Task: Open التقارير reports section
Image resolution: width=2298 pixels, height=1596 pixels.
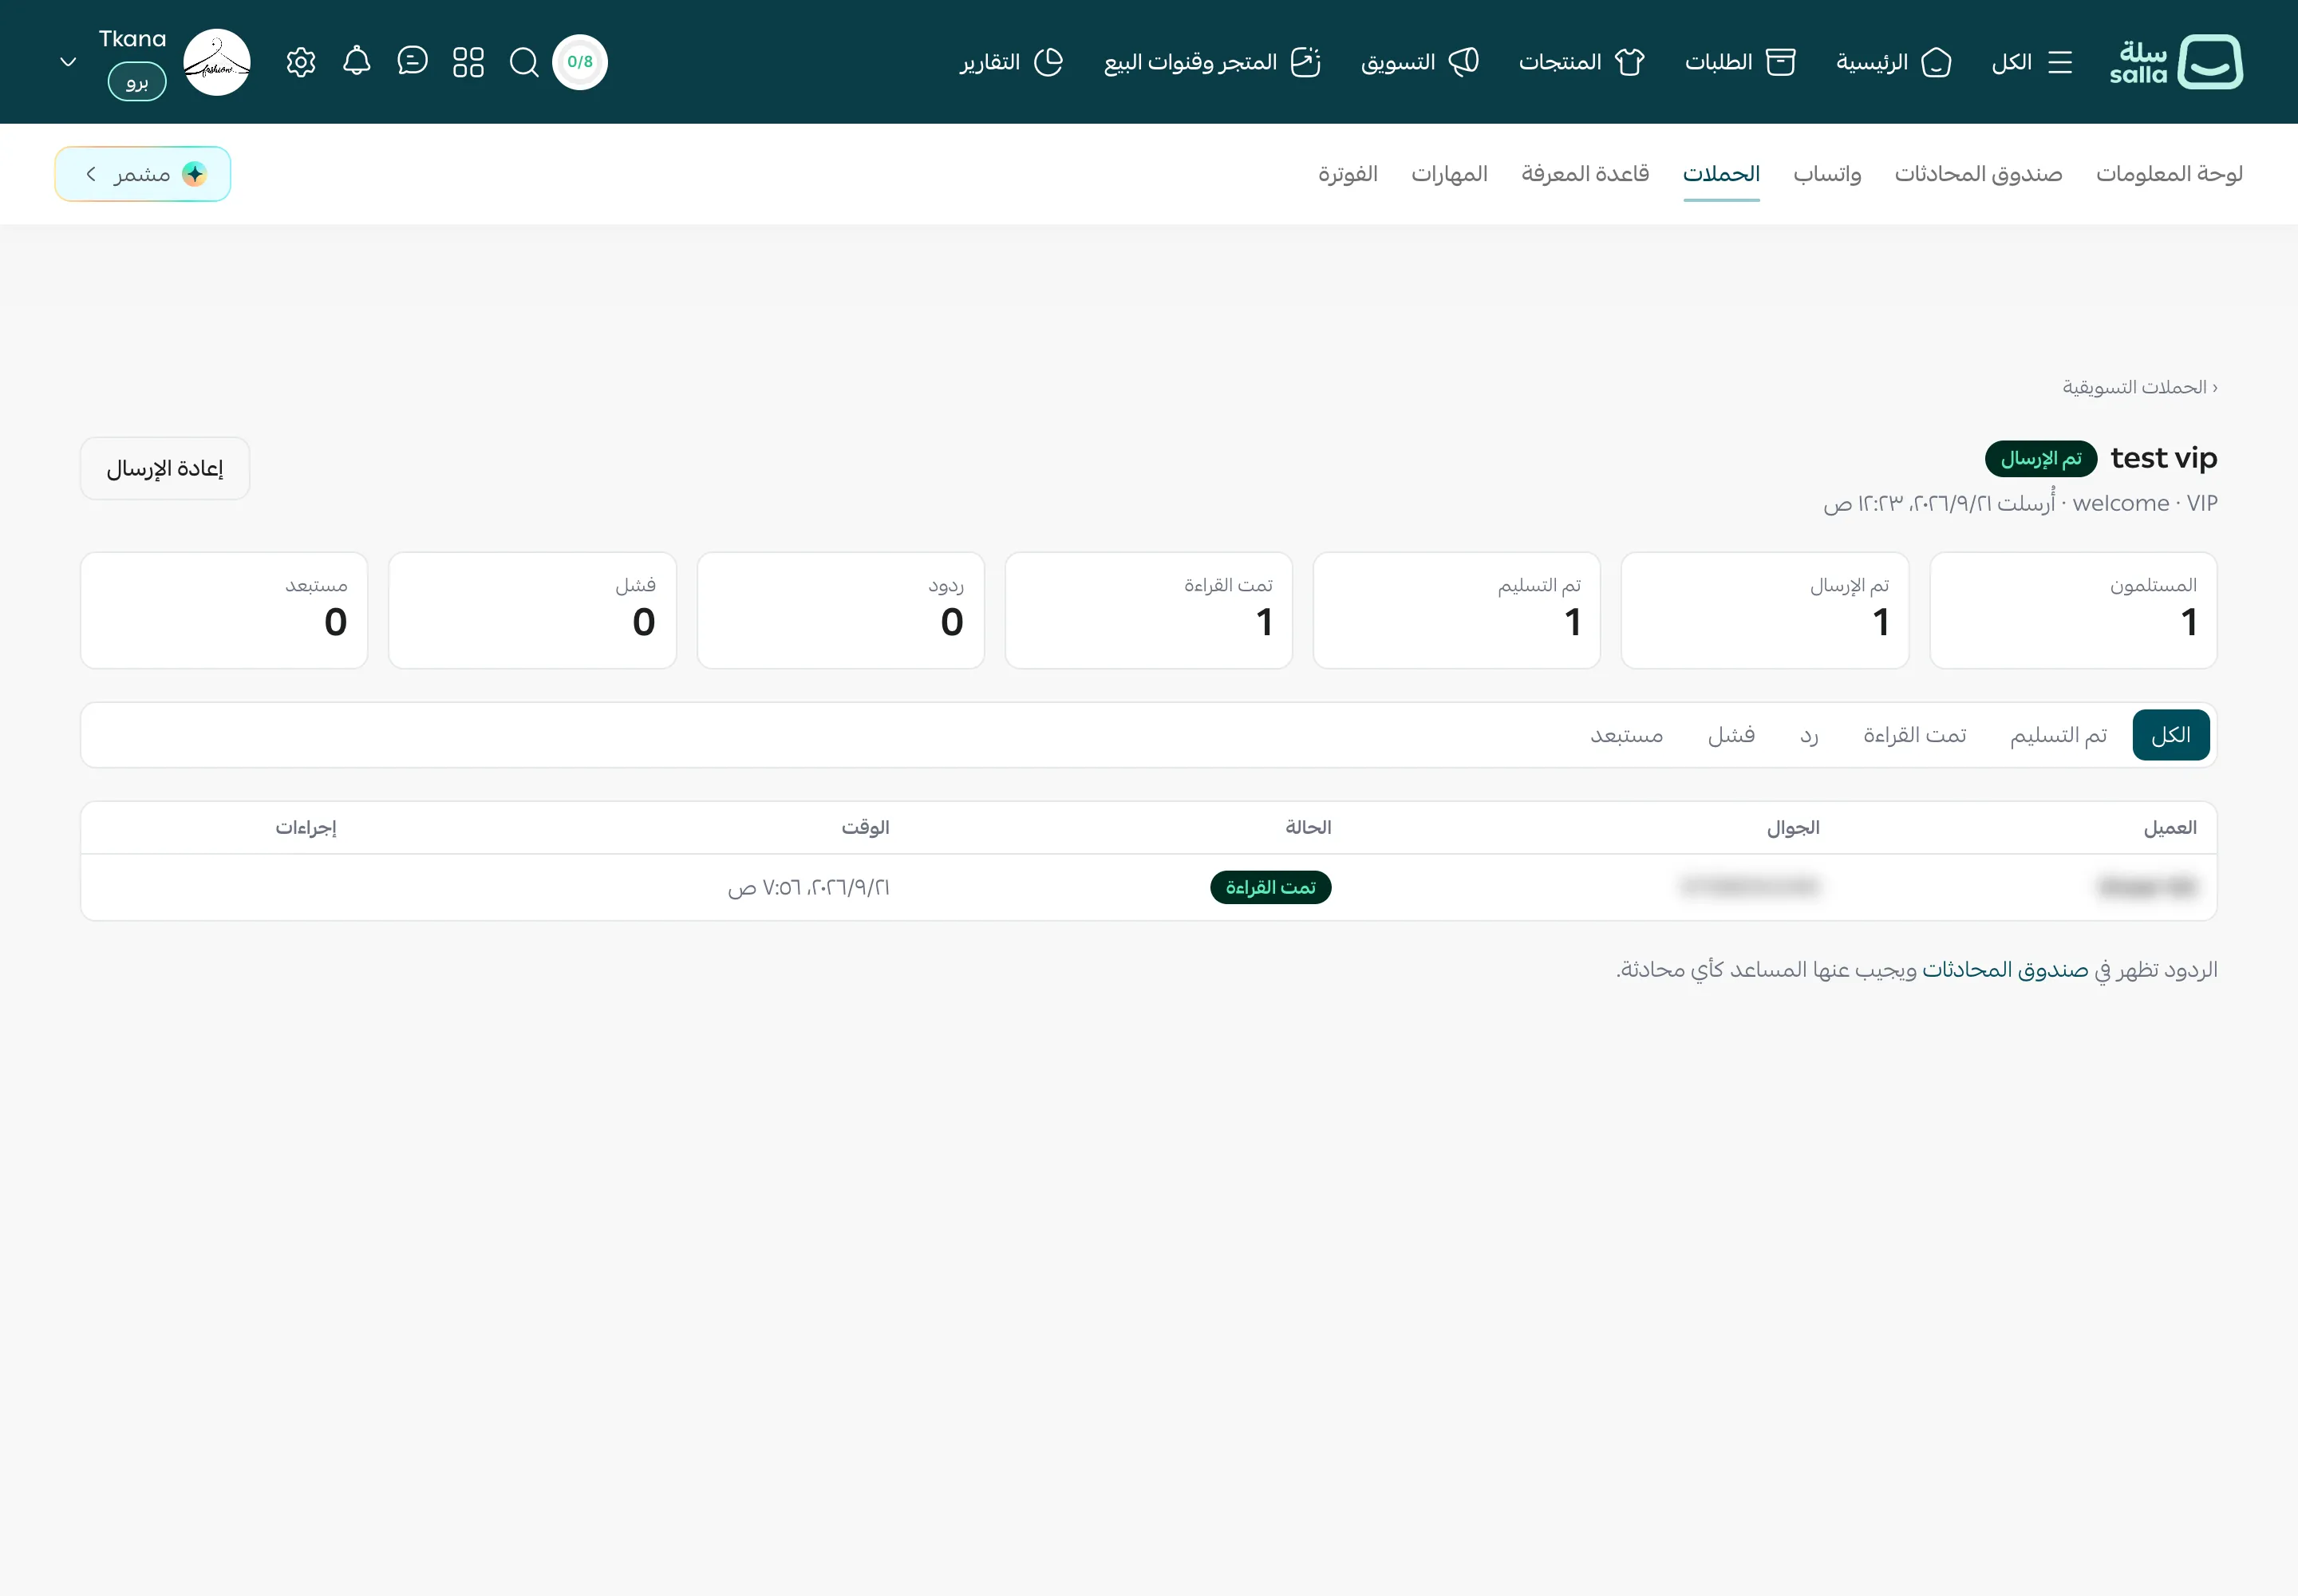Action: pos(1011,62)
